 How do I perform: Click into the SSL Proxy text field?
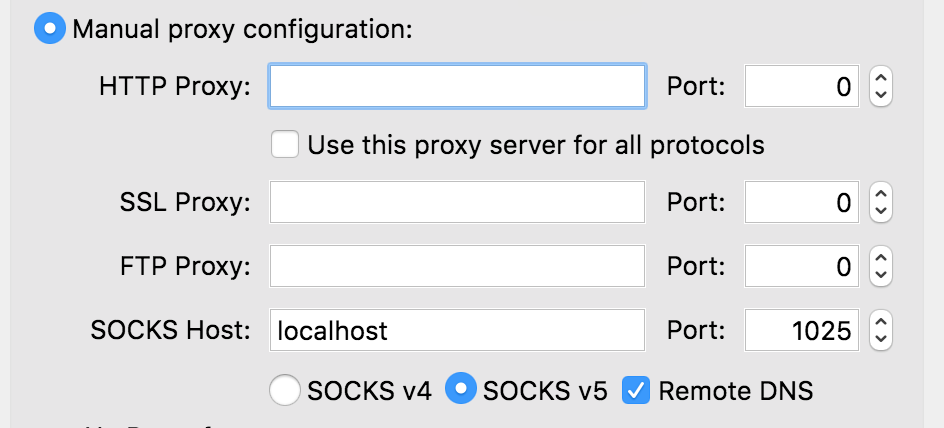[457, 203]
